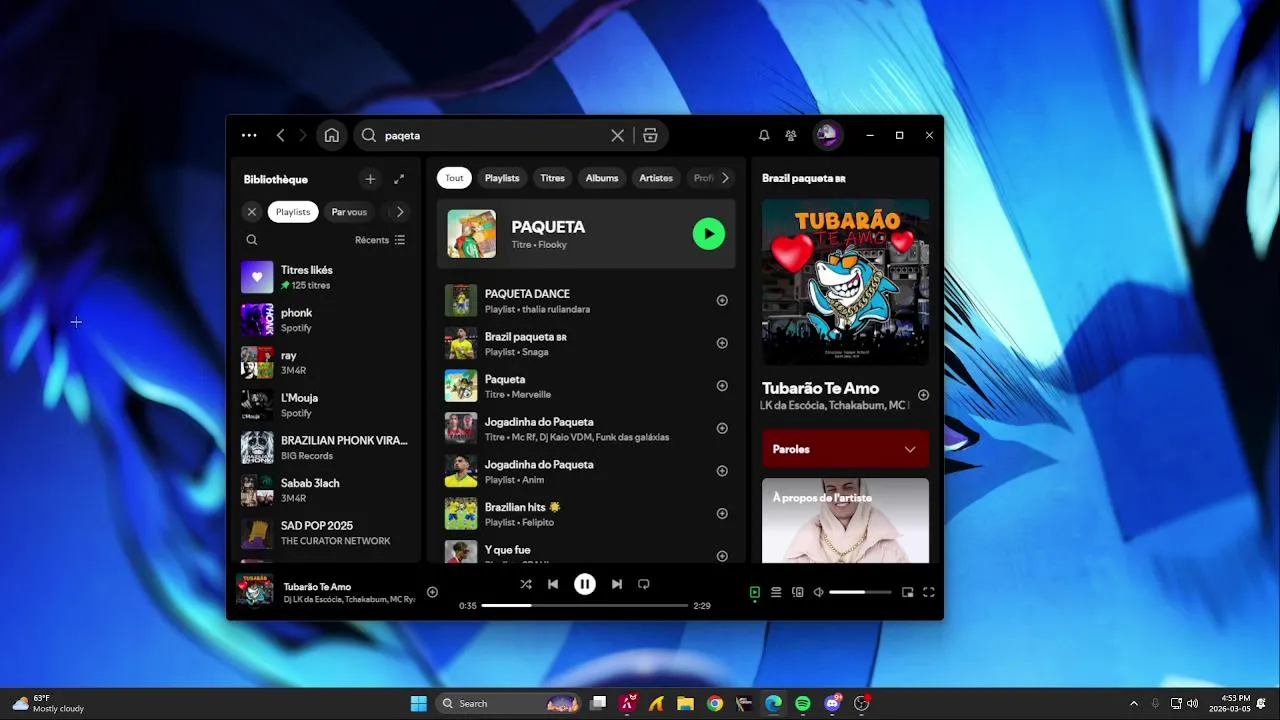Mute the volume
The width and height of the screenshot is (1280, 720).
(818, 592)
